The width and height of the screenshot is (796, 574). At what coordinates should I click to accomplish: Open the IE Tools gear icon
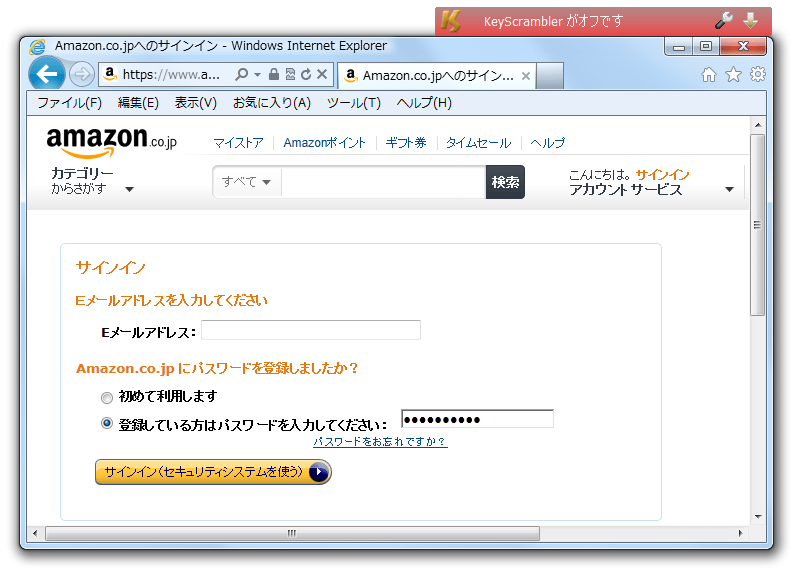click(x=757, y=75)
